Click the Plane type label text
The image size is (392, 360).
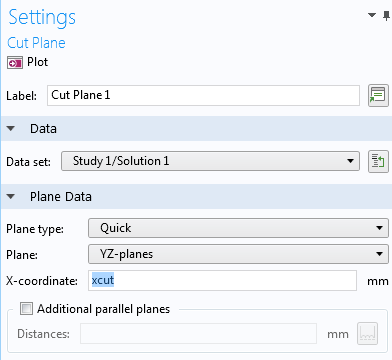click(x=35, y=229)
